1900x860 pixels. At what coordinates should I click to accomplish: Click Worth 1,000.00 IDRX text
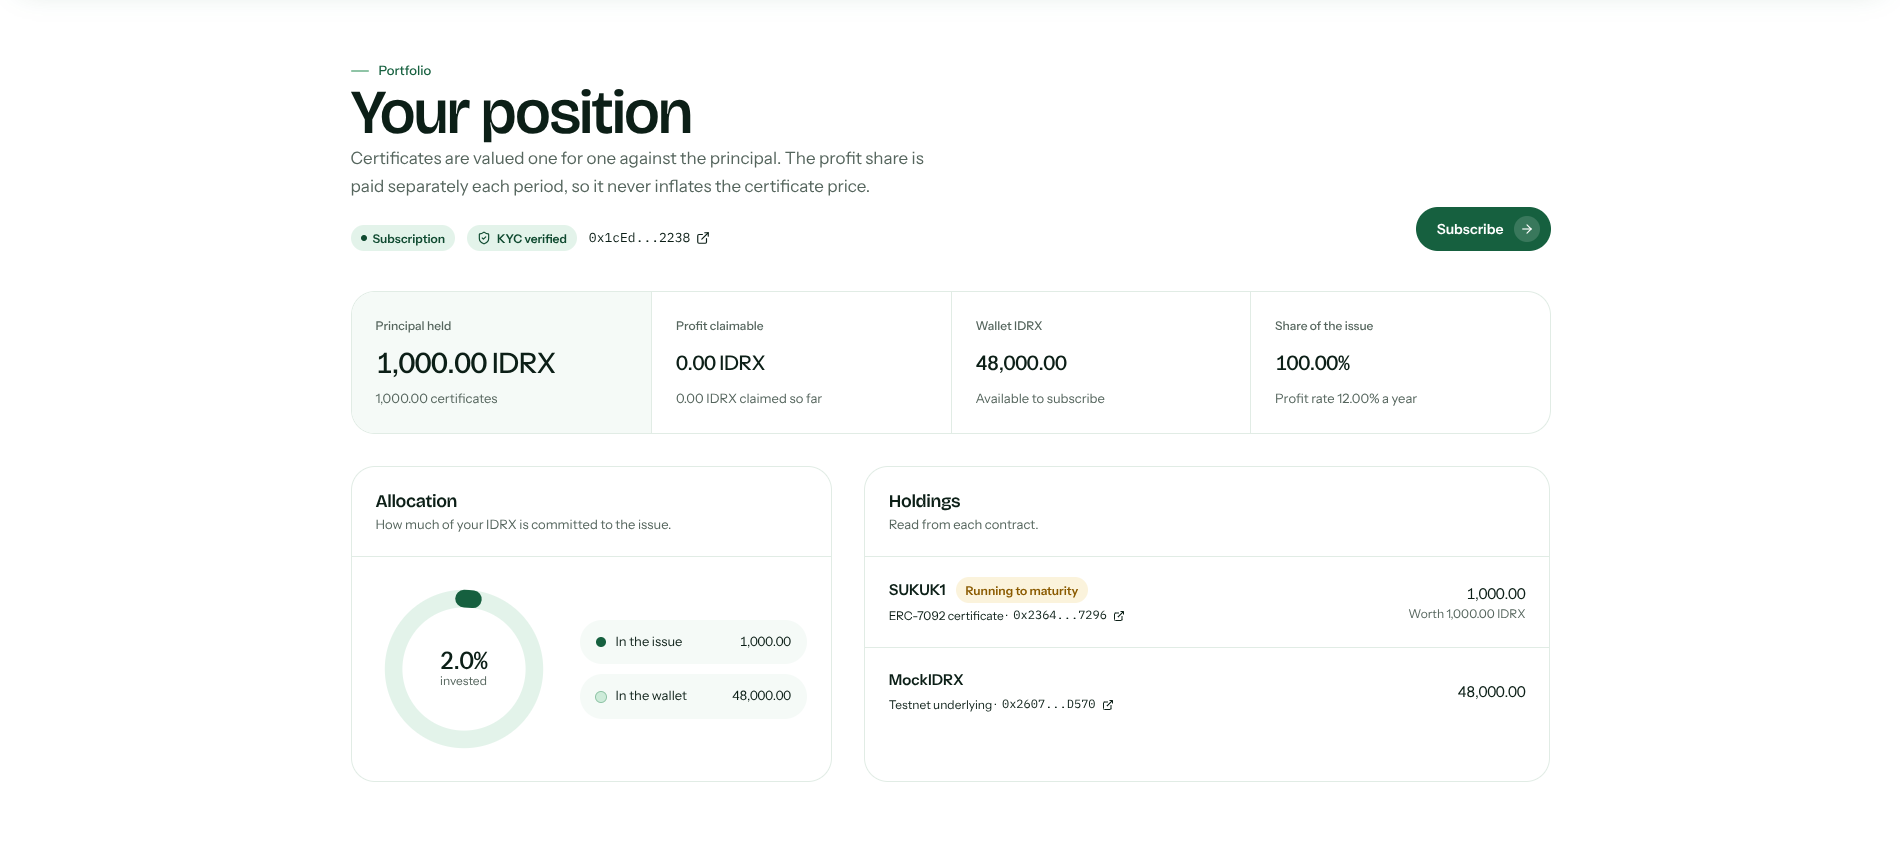(1467, 614)
